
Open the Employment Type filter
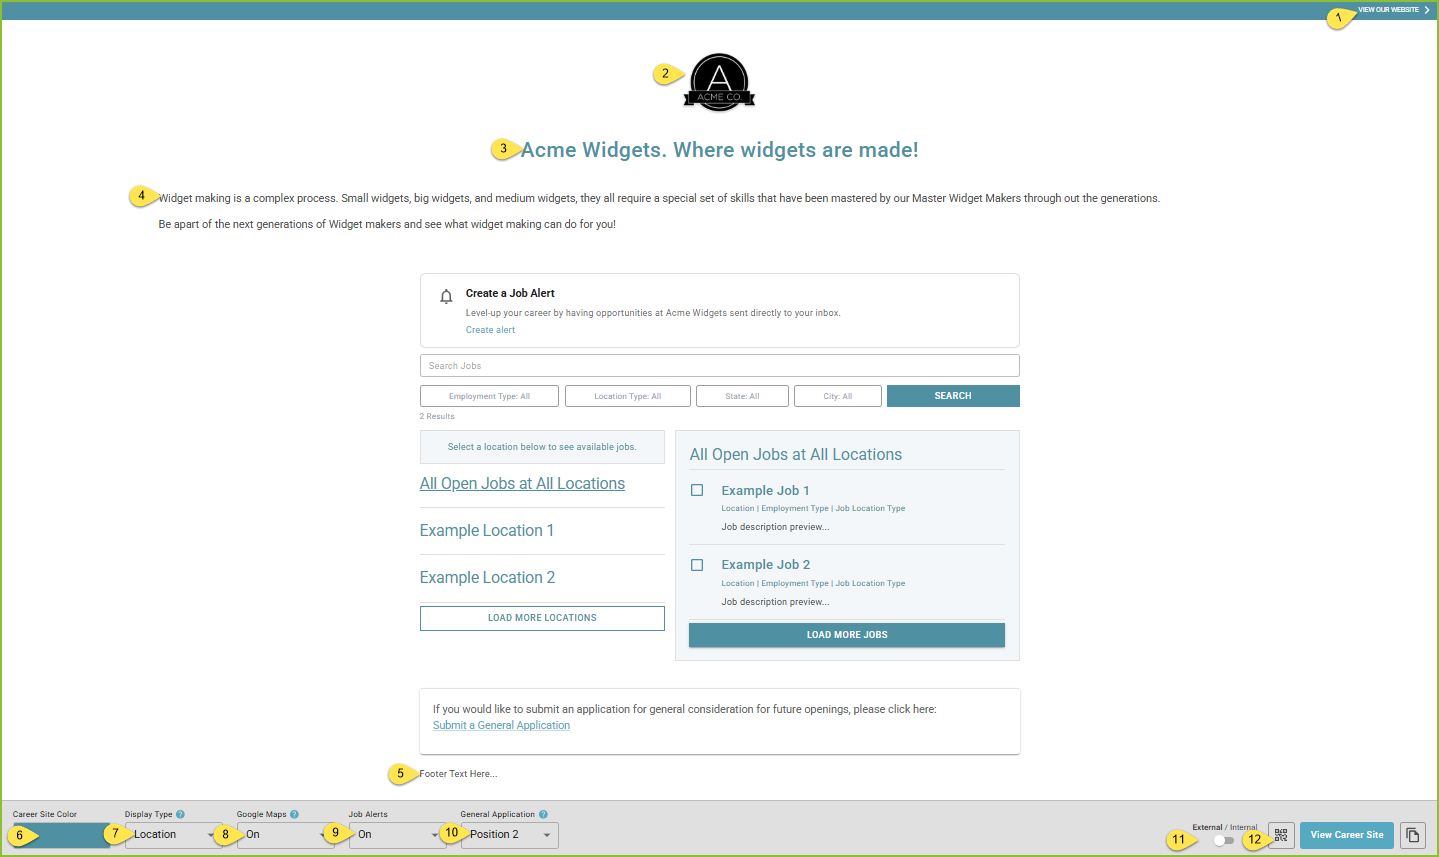coord(489,396)
